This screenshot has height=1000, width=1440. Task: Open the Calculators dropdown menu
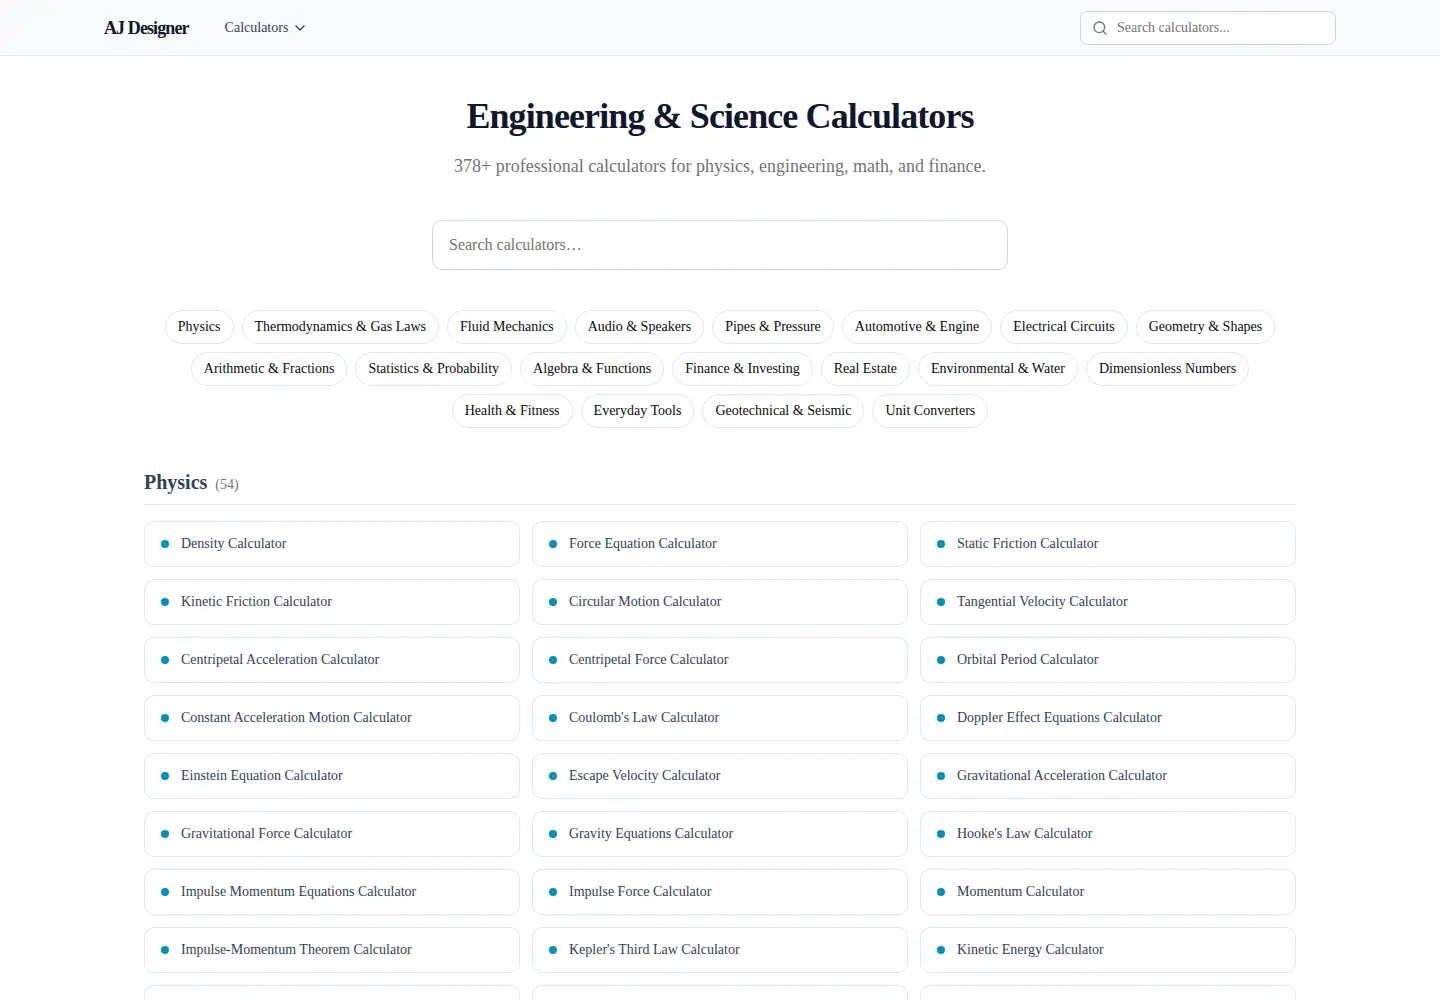[x=264, y=28]
